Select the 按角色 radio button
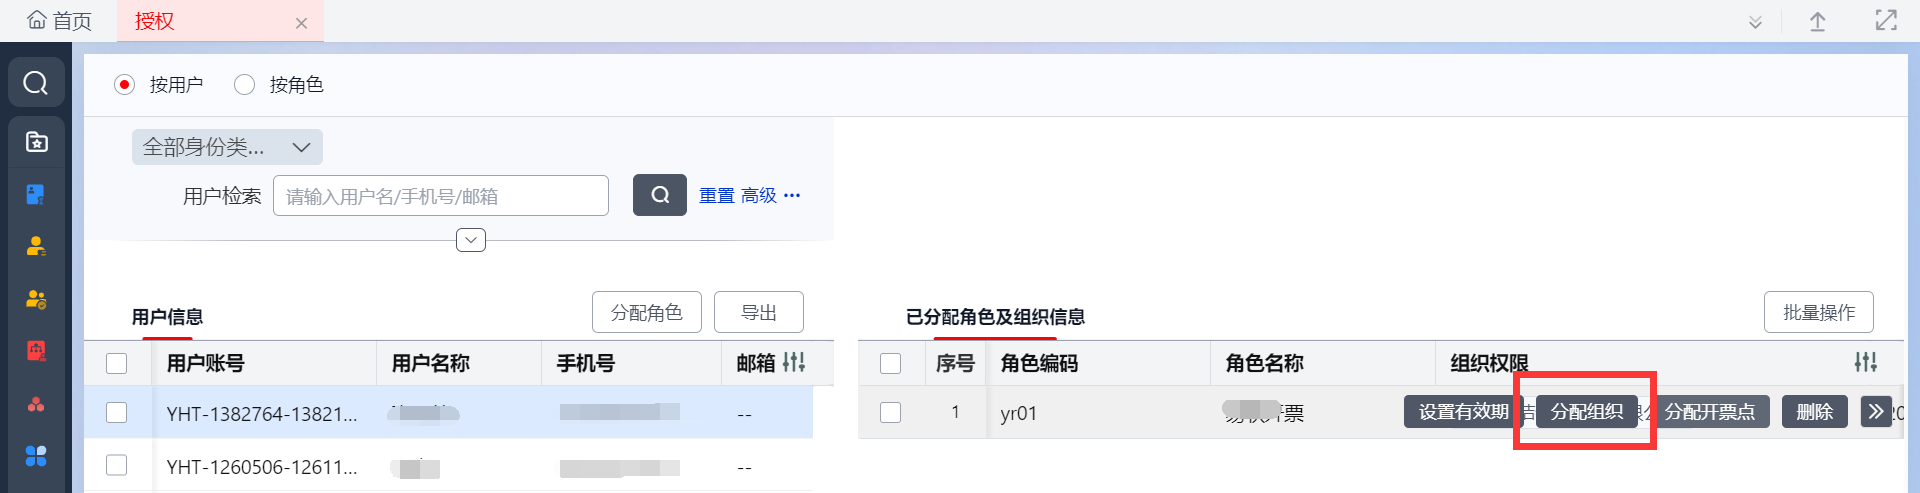1920x493 pixels. 245,85
